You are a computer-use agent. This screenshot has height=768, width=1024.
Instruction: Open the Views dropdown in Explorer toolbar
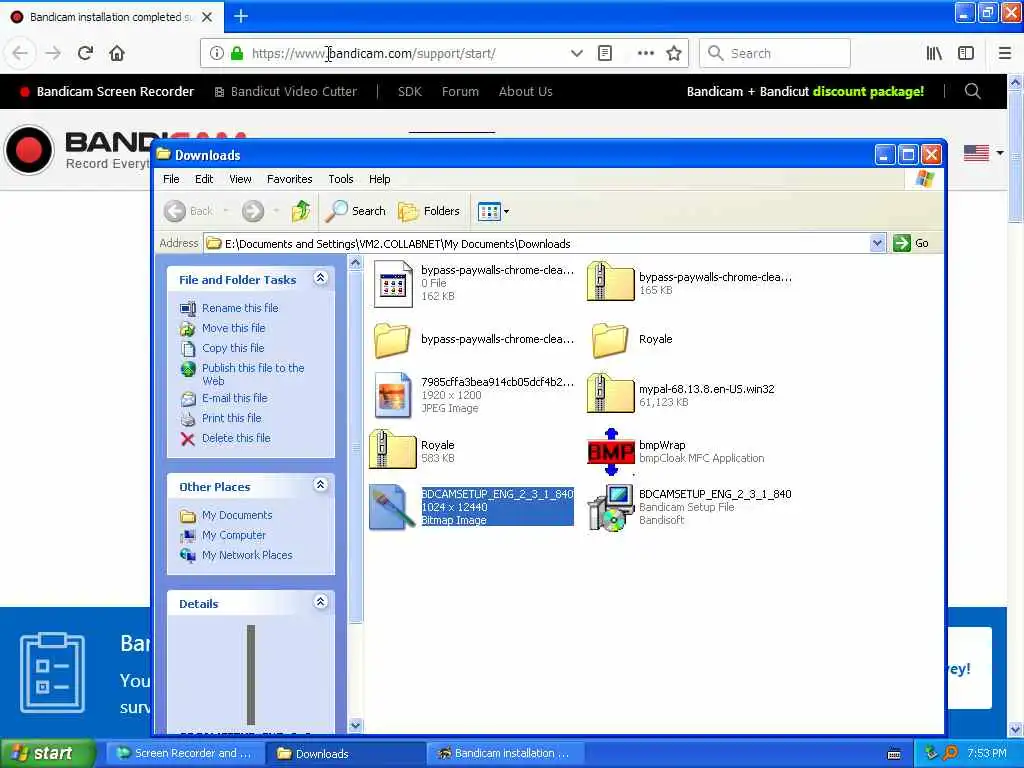[494, 211]
